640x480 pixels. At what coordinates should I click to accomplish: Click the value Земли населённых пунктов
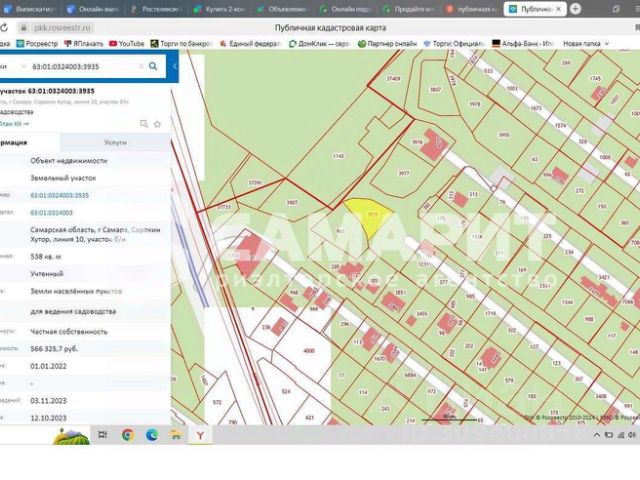click(x=76, y=291)
